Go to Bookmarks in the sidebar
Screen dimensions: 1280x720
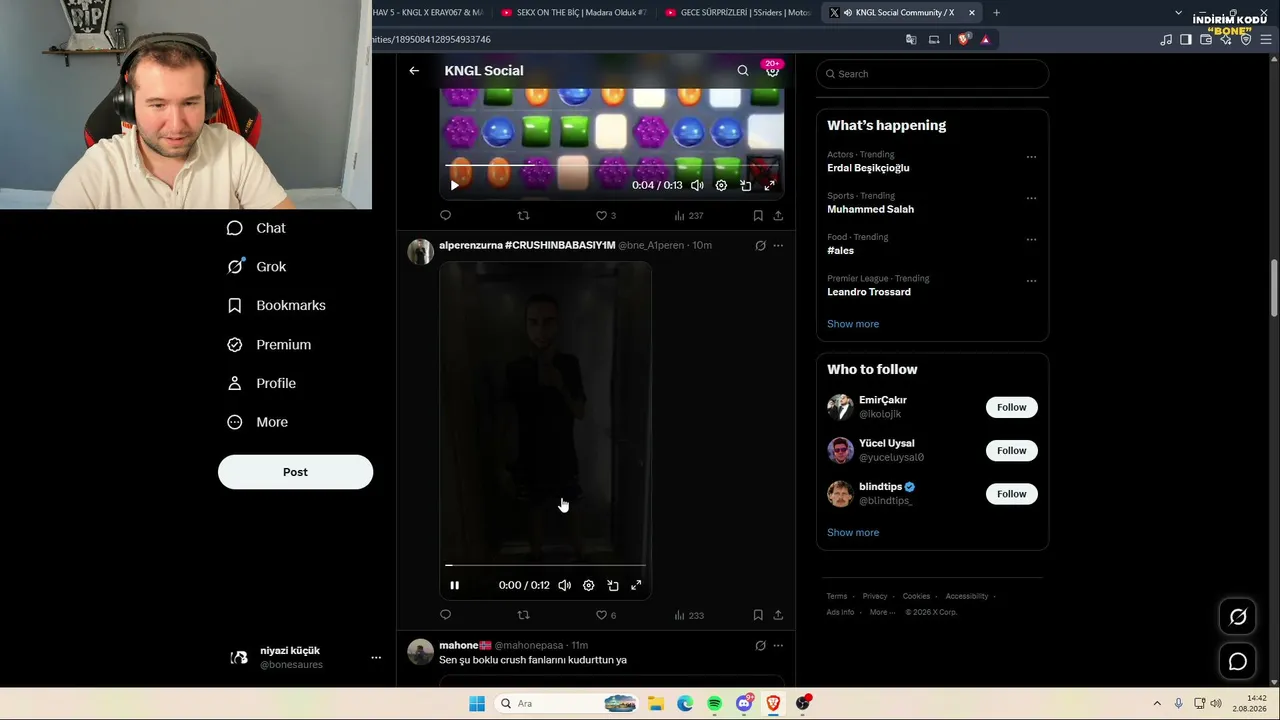276,305
